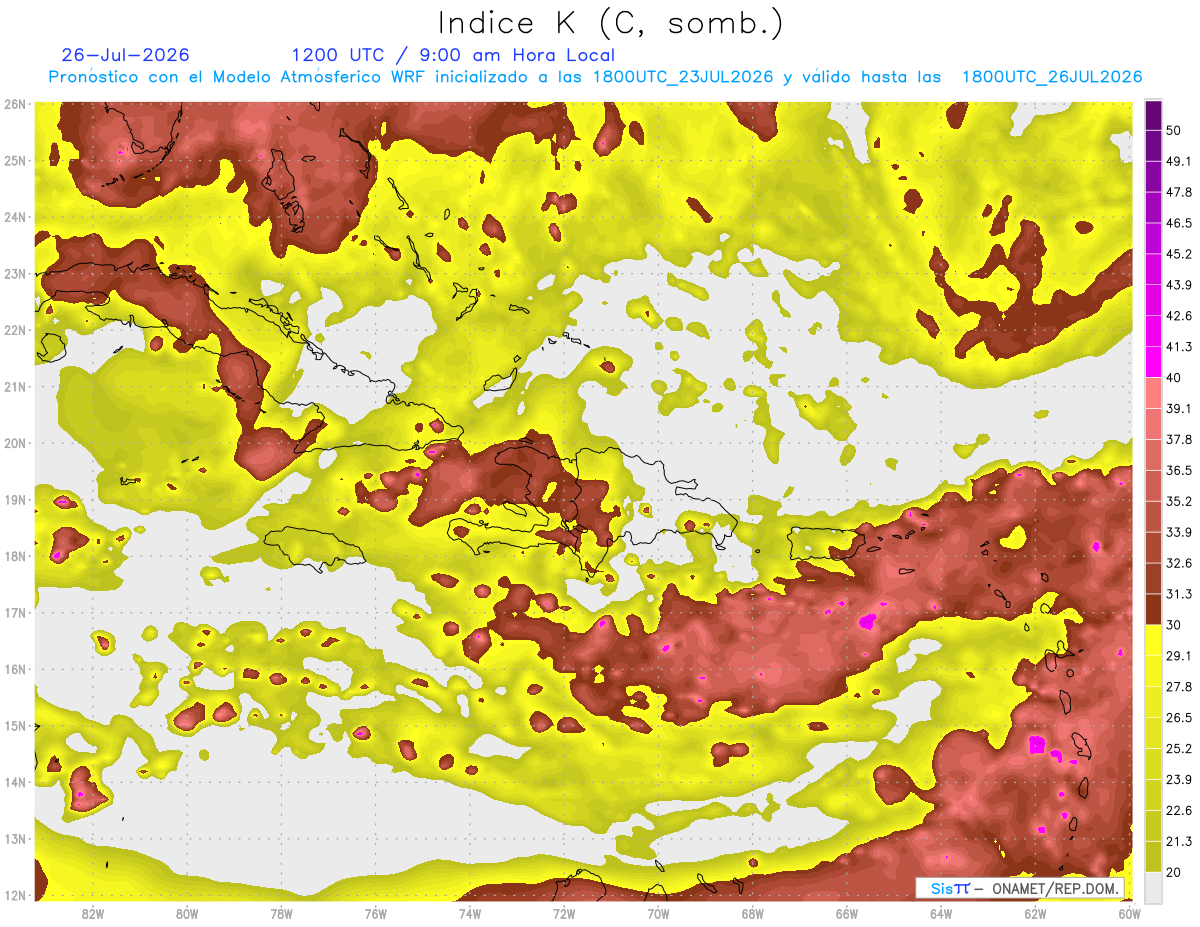Image resolution: width=1200 pixels, height=927 pixels.
Task: Click the '31.3' color scale value
Action: click(x=1179, y=594)
